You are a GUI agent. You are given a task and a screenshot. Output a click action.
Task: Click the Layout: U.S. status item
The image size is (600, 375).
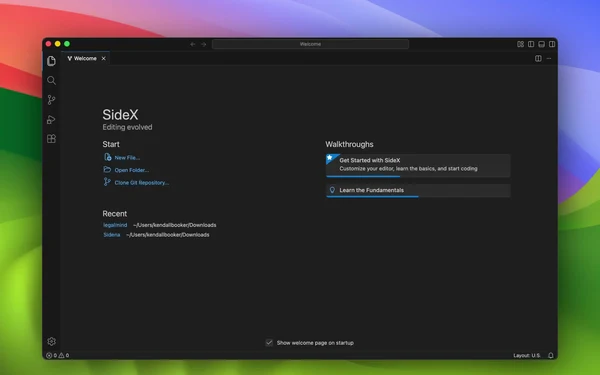(527, 355)
